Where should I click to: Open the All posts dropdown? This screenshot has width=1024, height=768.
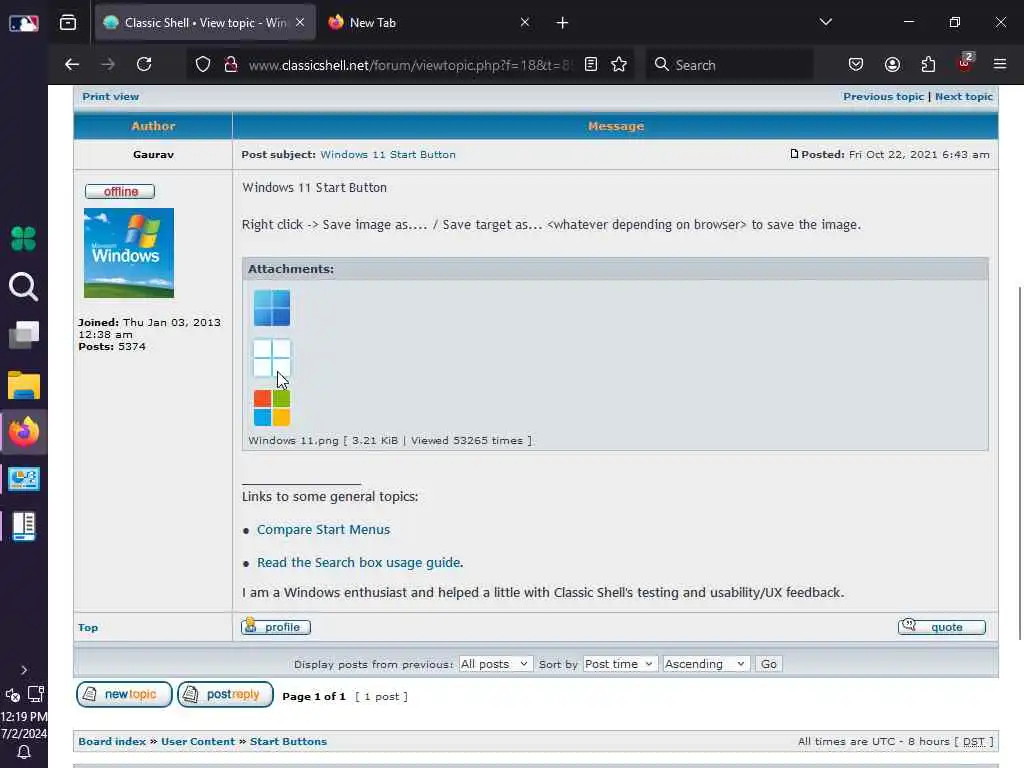pos(496,664)
